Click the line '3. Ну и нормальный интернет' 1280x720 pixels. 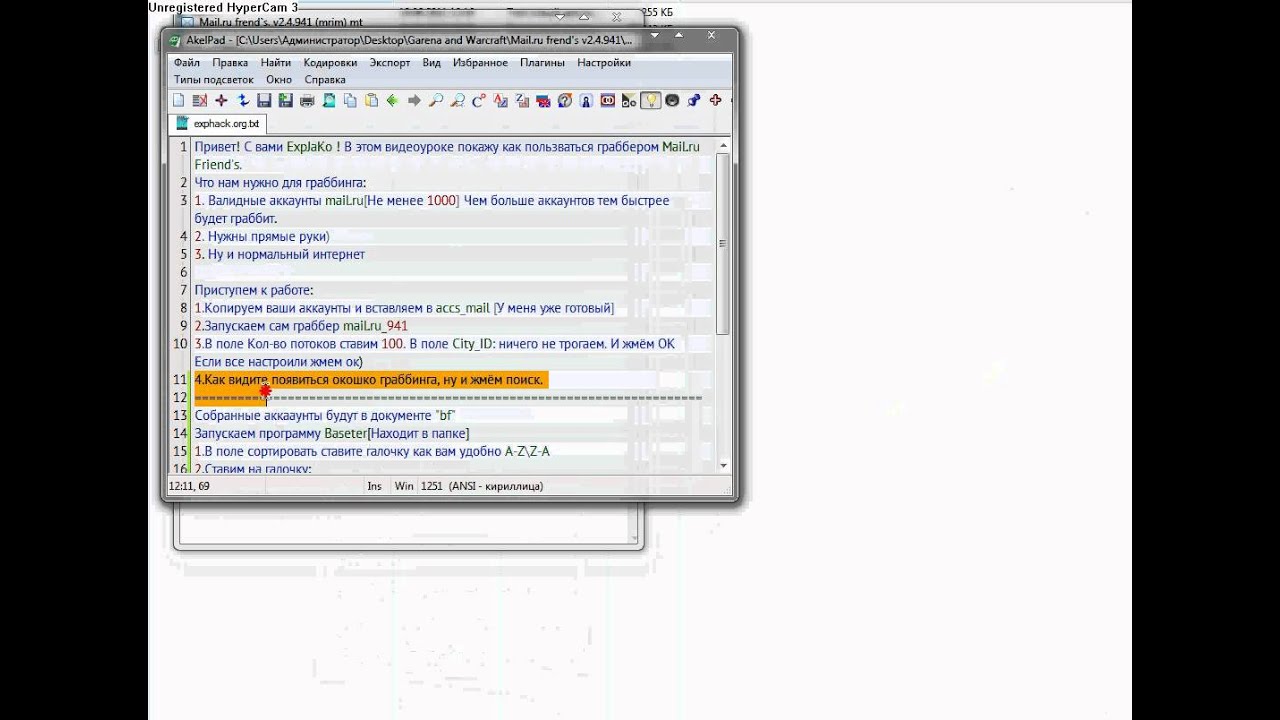pyautogui.click(x=279, y=254)
